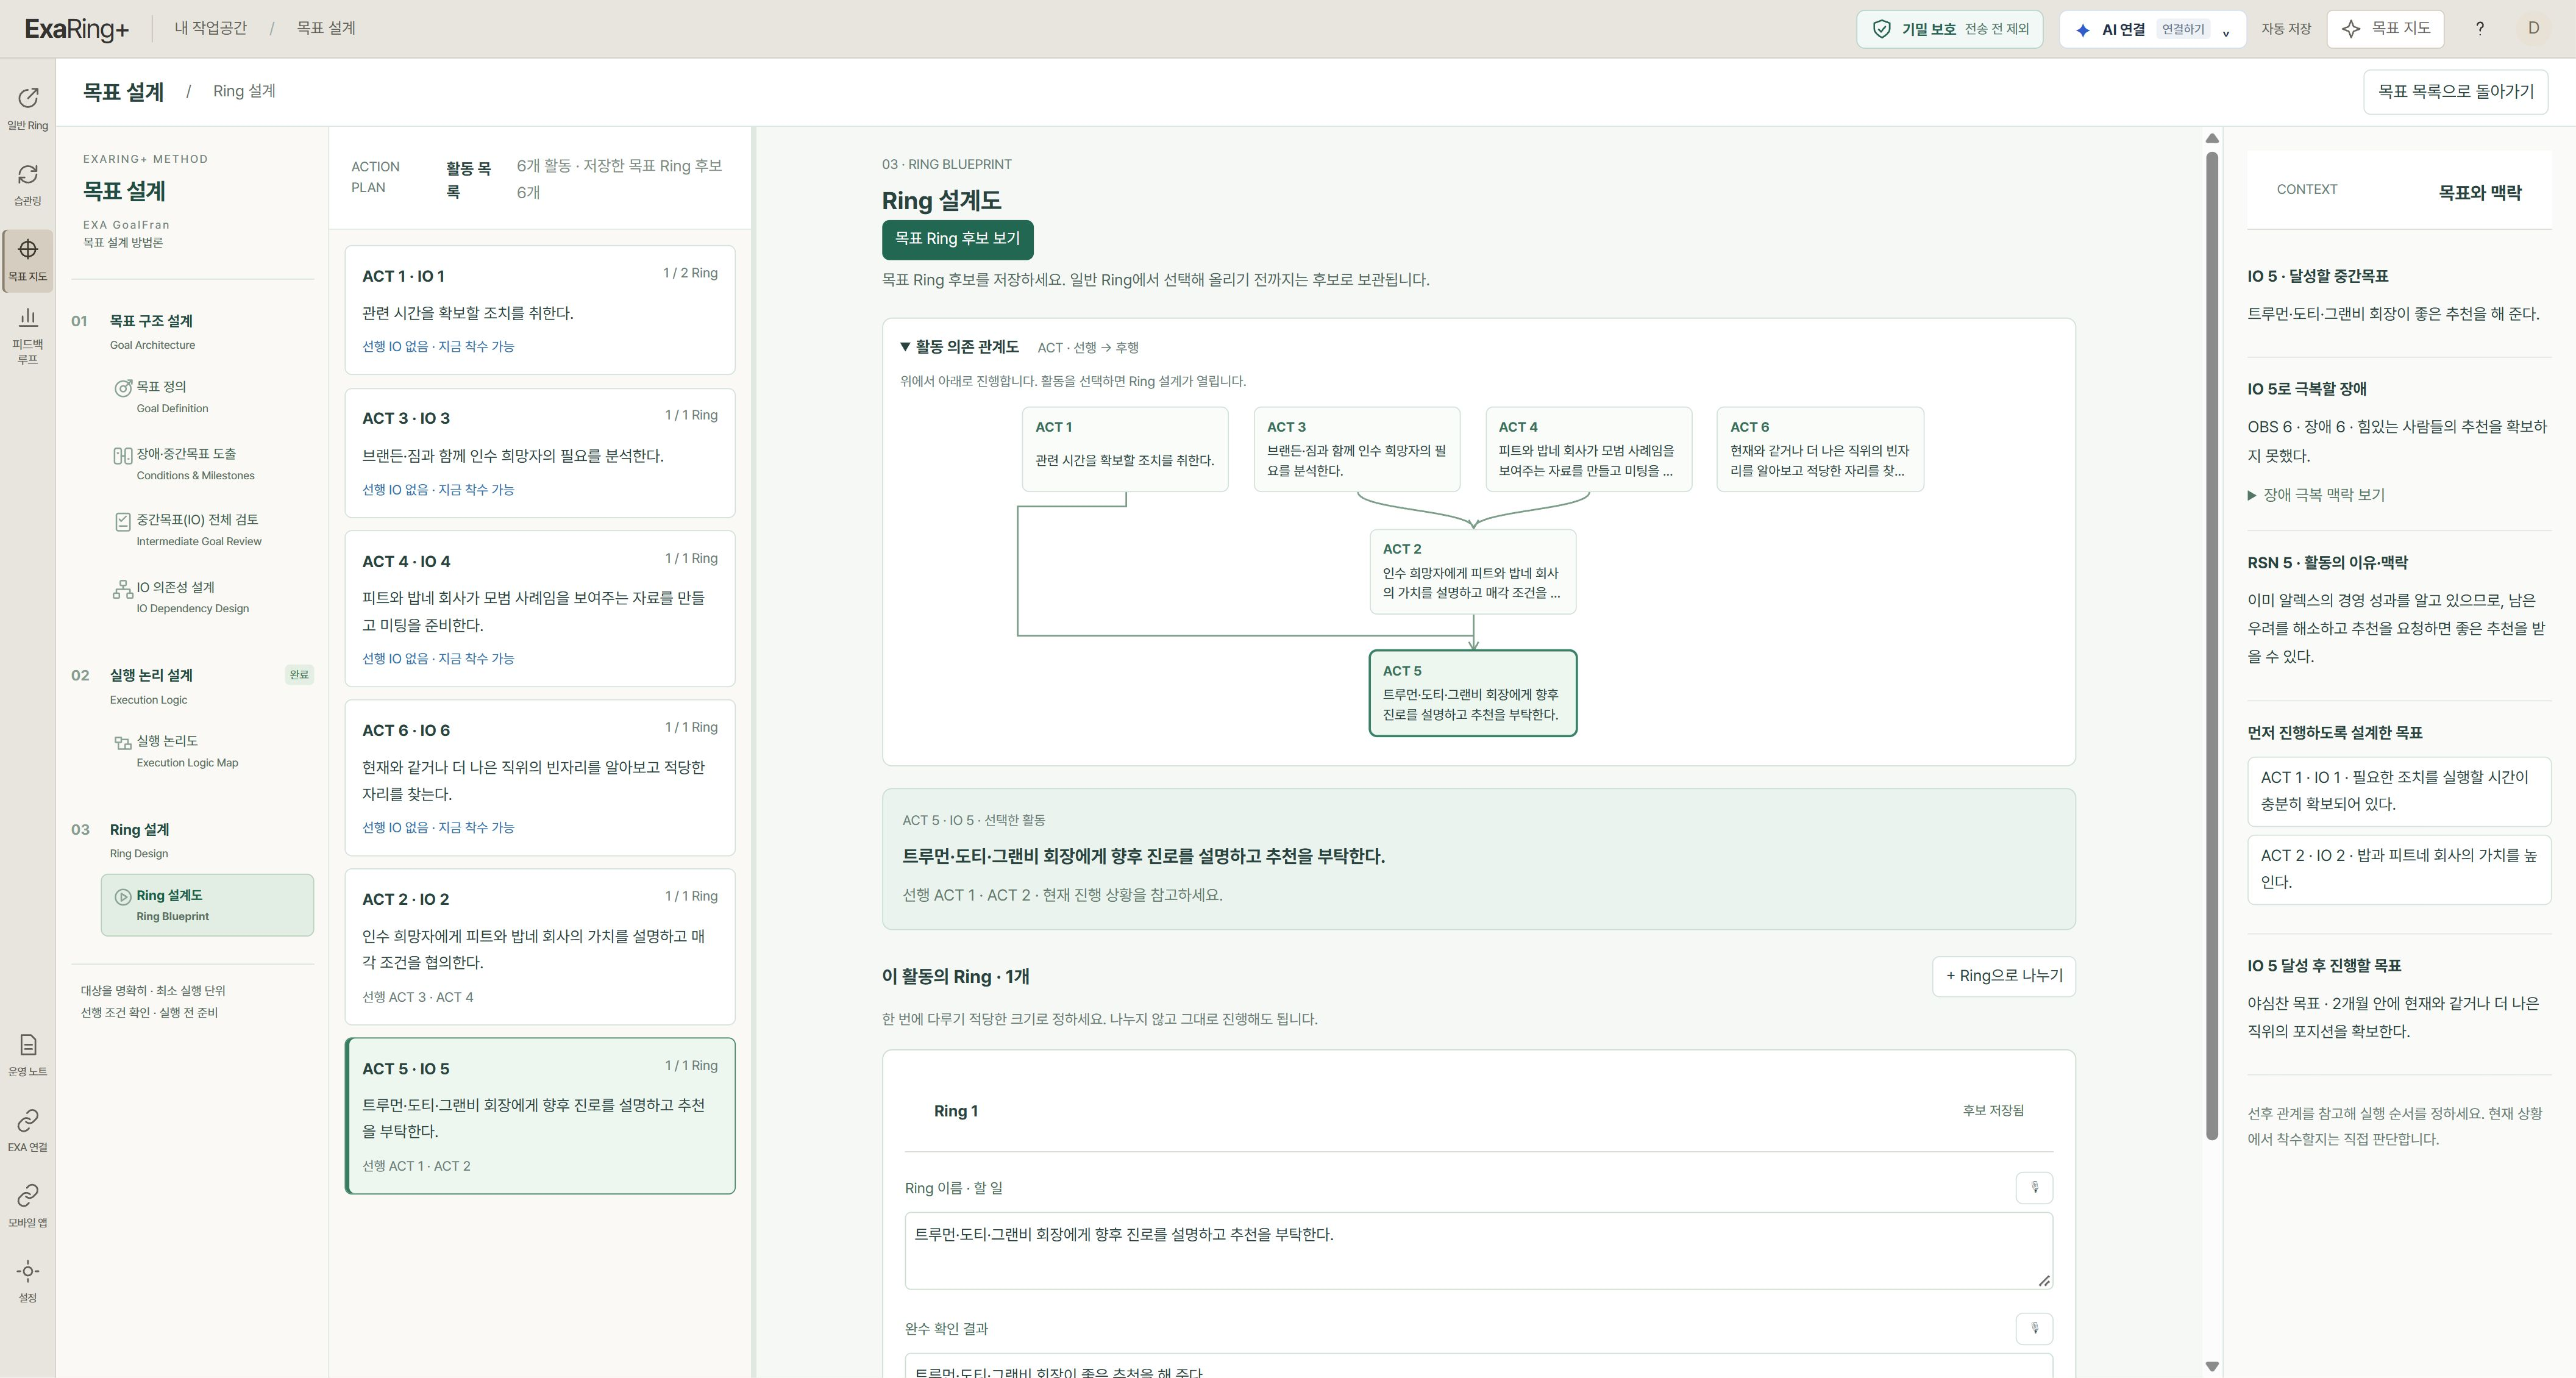Open 설정 in the left sidebar
Viewport: 2576px width, 1378px height.
coord(28,1282)
